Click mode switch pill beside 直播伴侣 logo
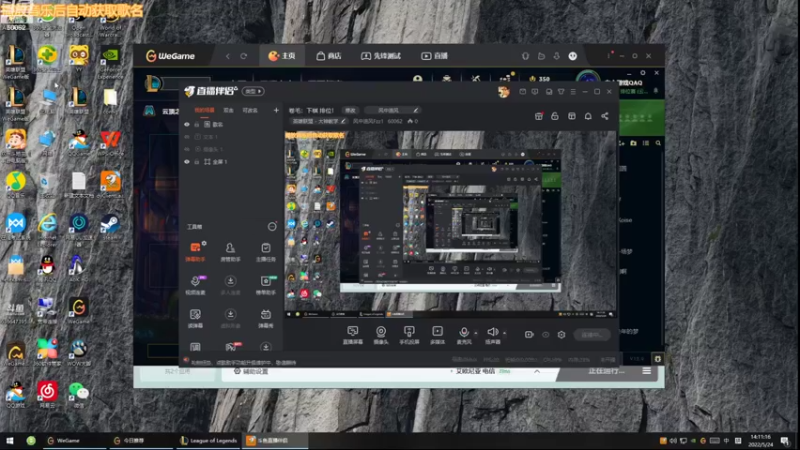Viewport: 800px width, 450px height. pos(253,91)
